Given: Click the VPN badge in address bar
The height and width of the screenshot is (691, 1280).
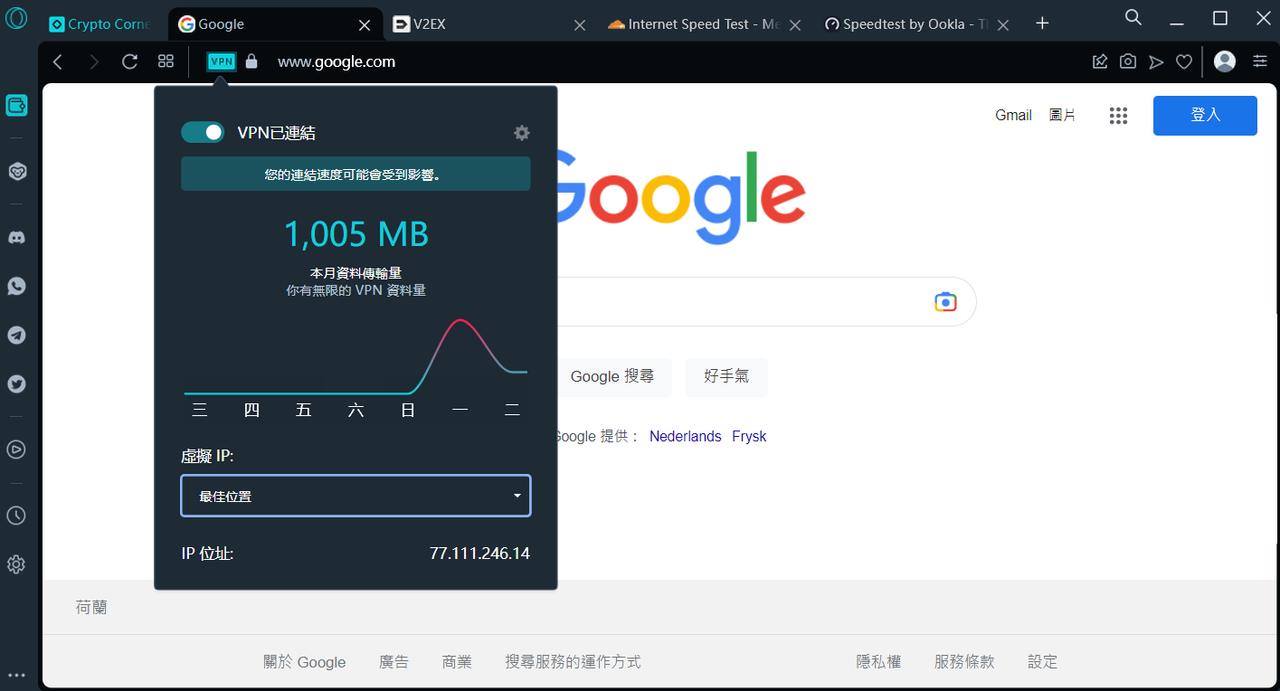Looking at the screenshot, I should click(221, 62).
